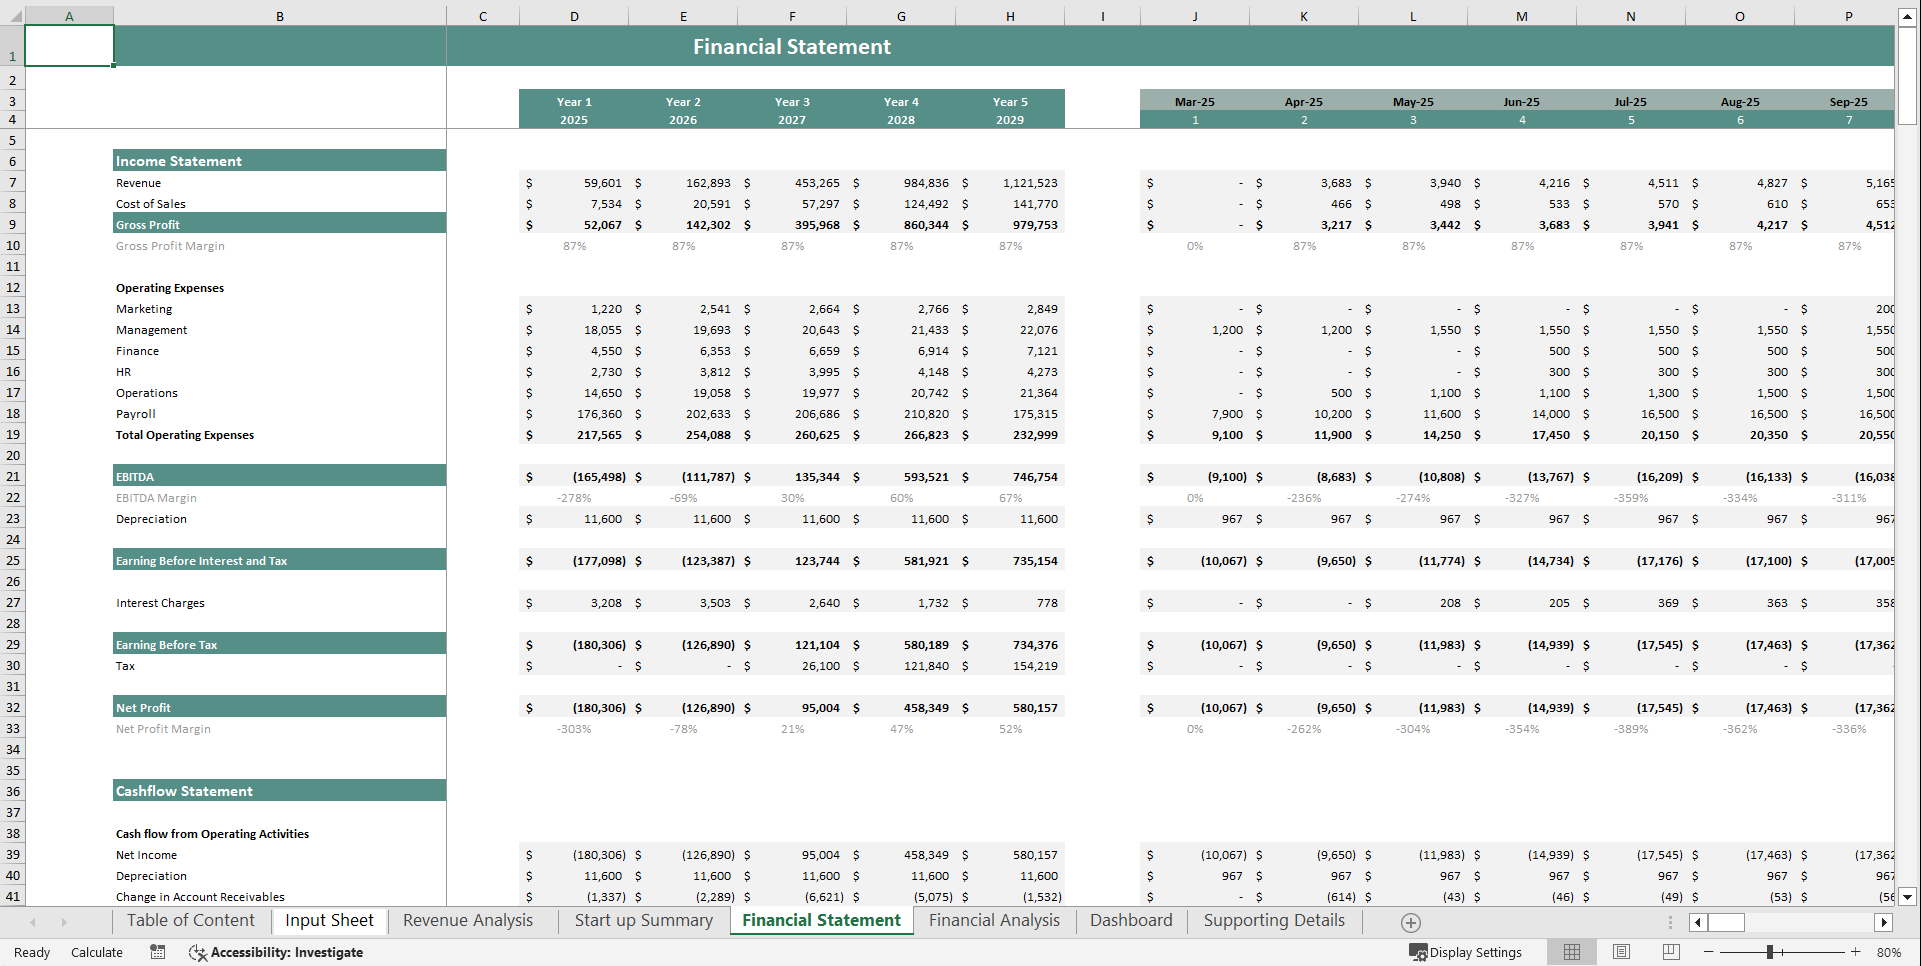1921x966 pixels.
Task: Zoom out using the minus icon
Action: point(1709,952)
